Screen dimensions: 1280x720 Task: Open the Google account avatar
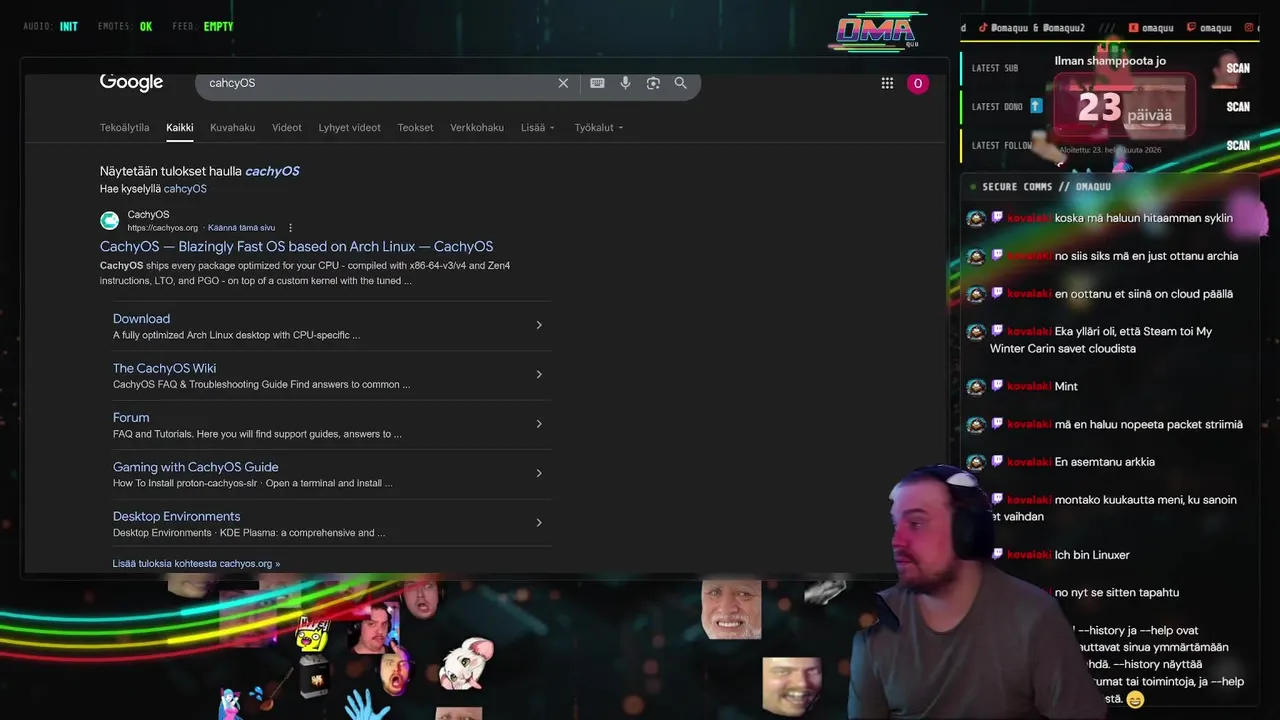click(917, 83)
